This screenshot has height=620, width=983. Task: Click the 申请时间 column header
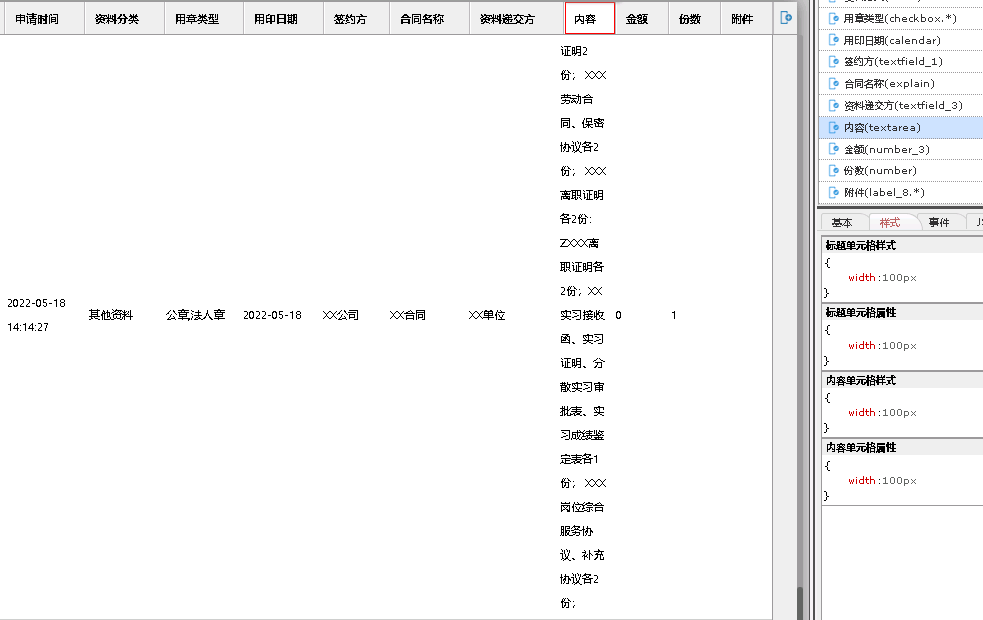click(37, 19)
